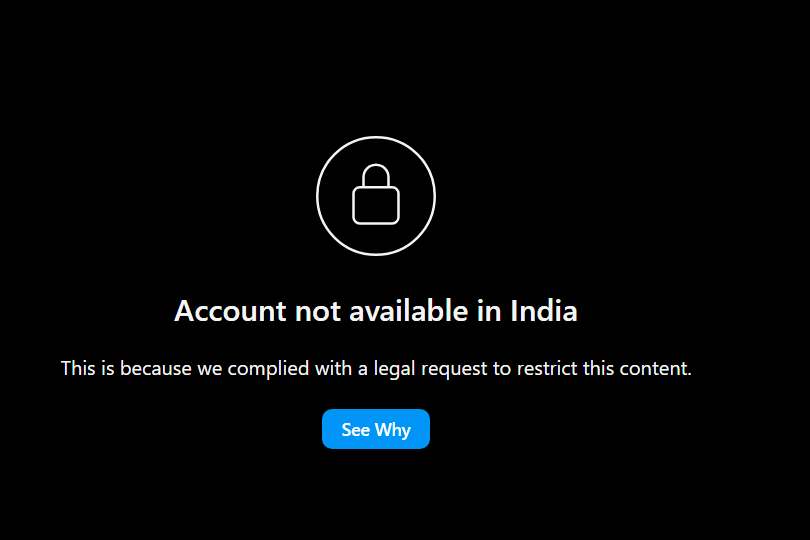Viewport: 810px width, 540px height.
Task: Click the padlock icon
Action: tap(376, 194)
